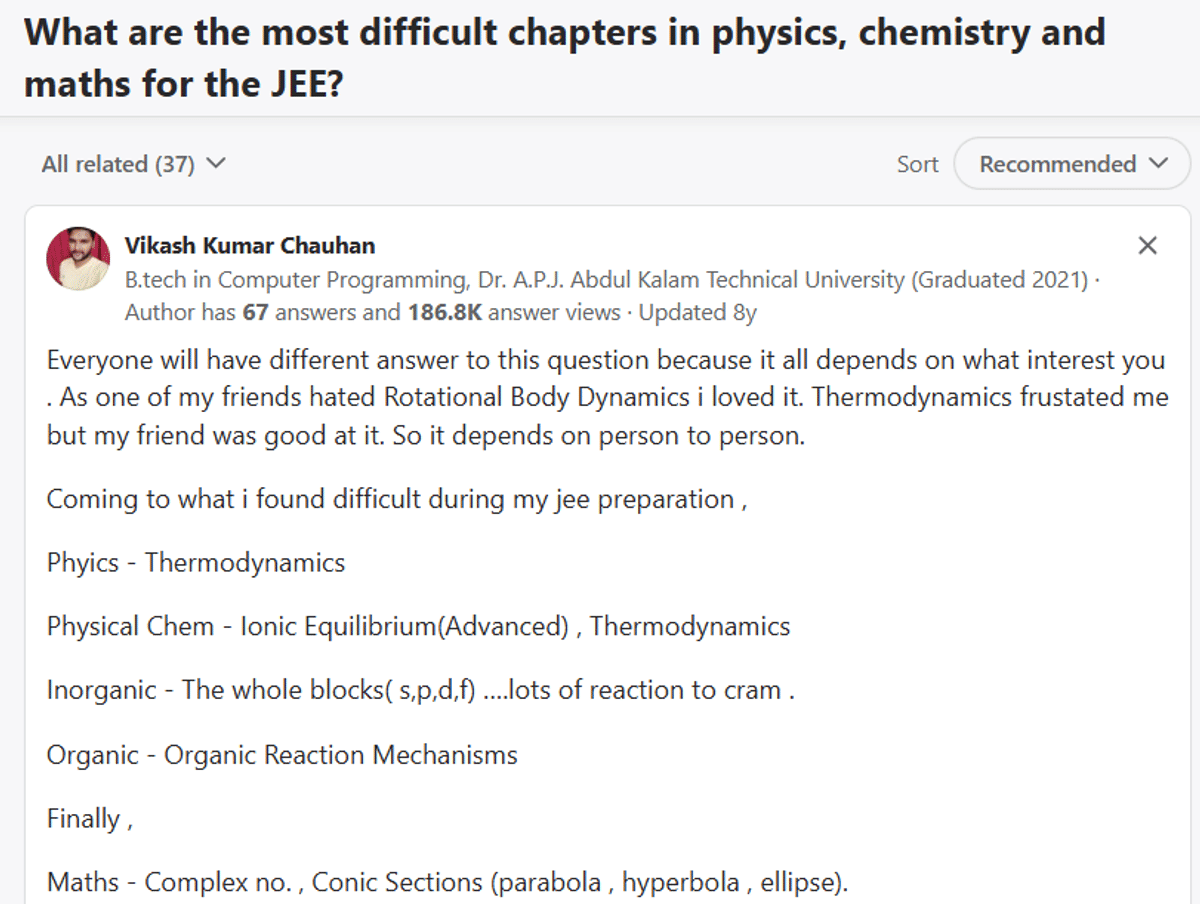
Task: Click the Maths - Complex no. line
Action: [447, 883]
